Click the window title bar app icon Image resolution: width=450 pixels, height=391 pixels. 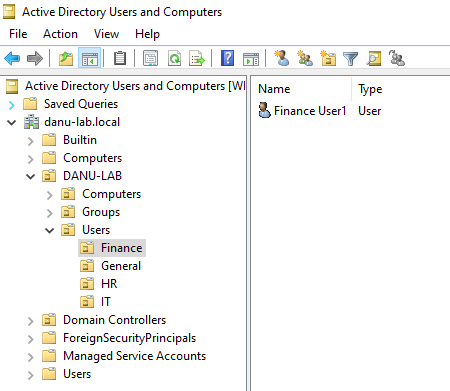[x=9, y=12]
